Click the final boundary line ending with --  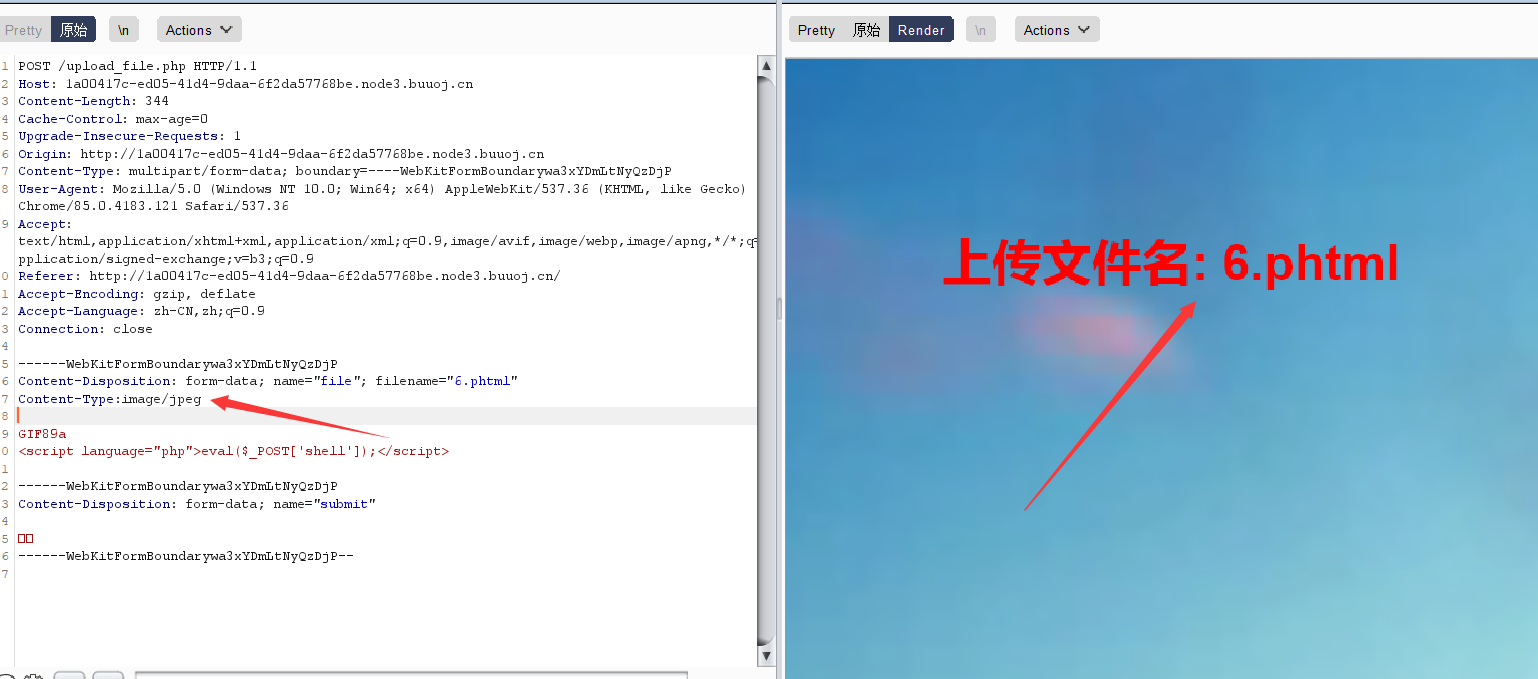coord(186,556)
